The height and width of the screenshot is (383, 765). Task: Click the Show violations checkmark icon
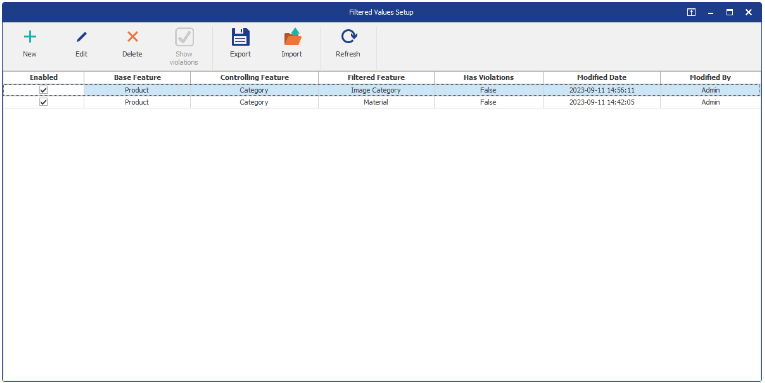pyautogui.click(x=184, y=37)
